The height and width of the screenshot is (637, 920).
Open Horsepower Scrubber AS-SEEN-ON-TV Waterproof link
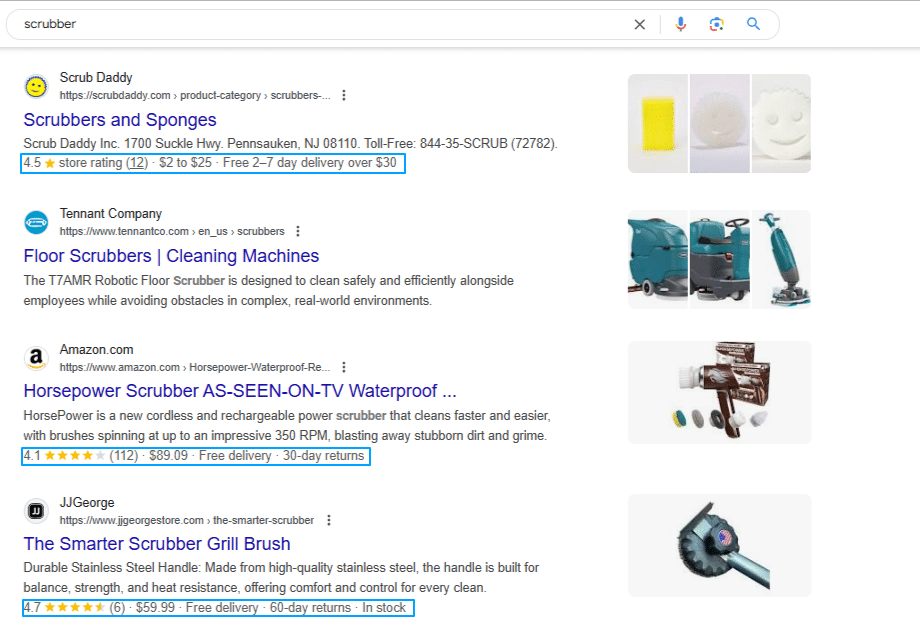239,391
